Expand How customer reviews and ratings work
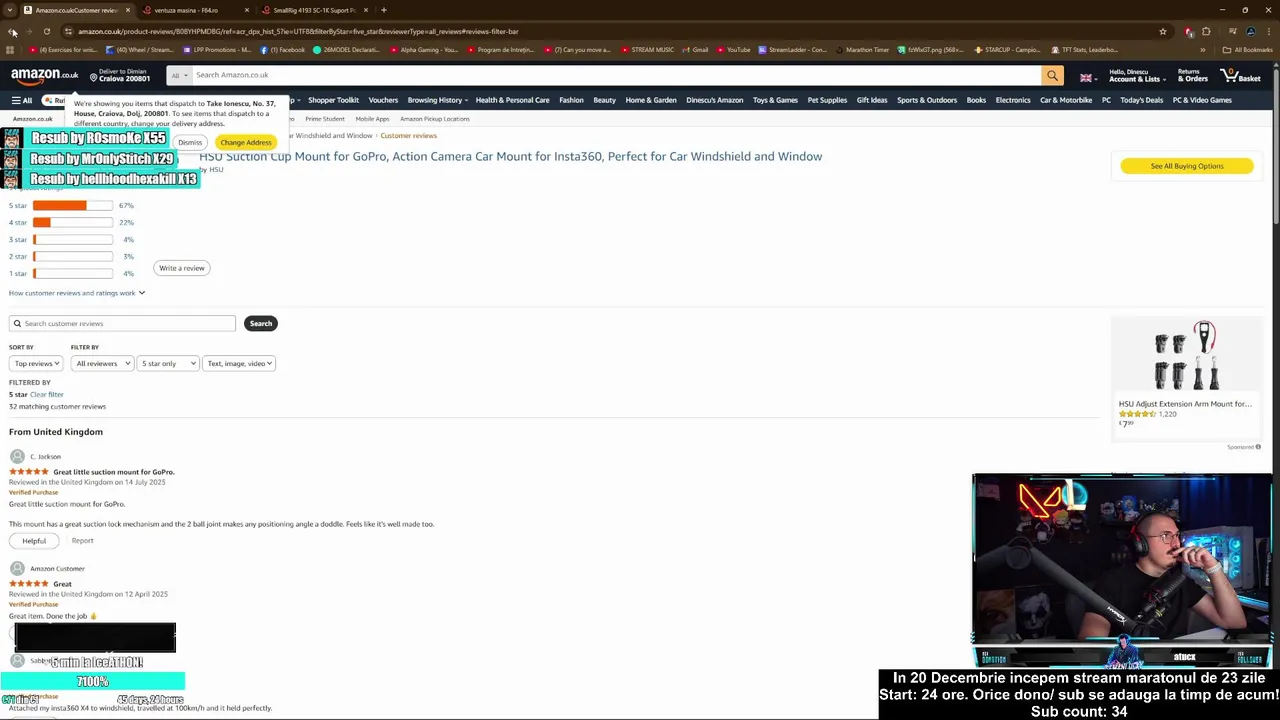The height and width of the screenshot is (720, 1280). point(77,293)
